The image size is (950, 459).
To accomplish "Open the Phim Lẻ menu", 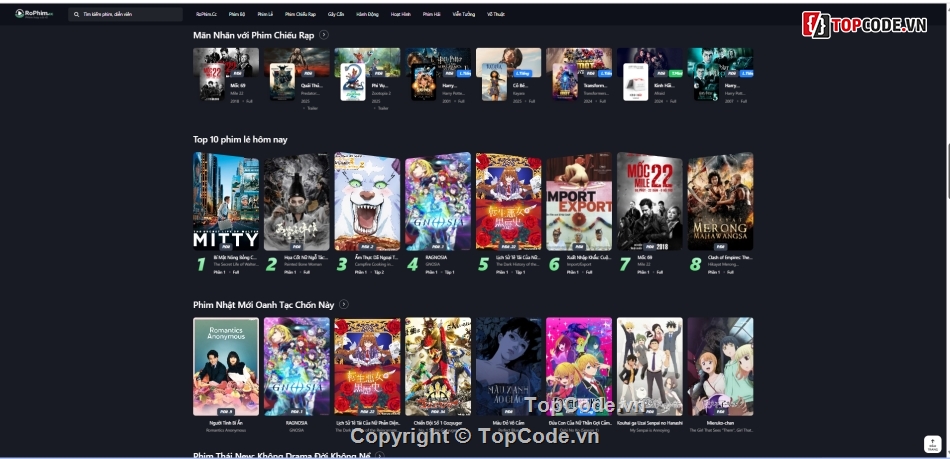I will [265, 15].
